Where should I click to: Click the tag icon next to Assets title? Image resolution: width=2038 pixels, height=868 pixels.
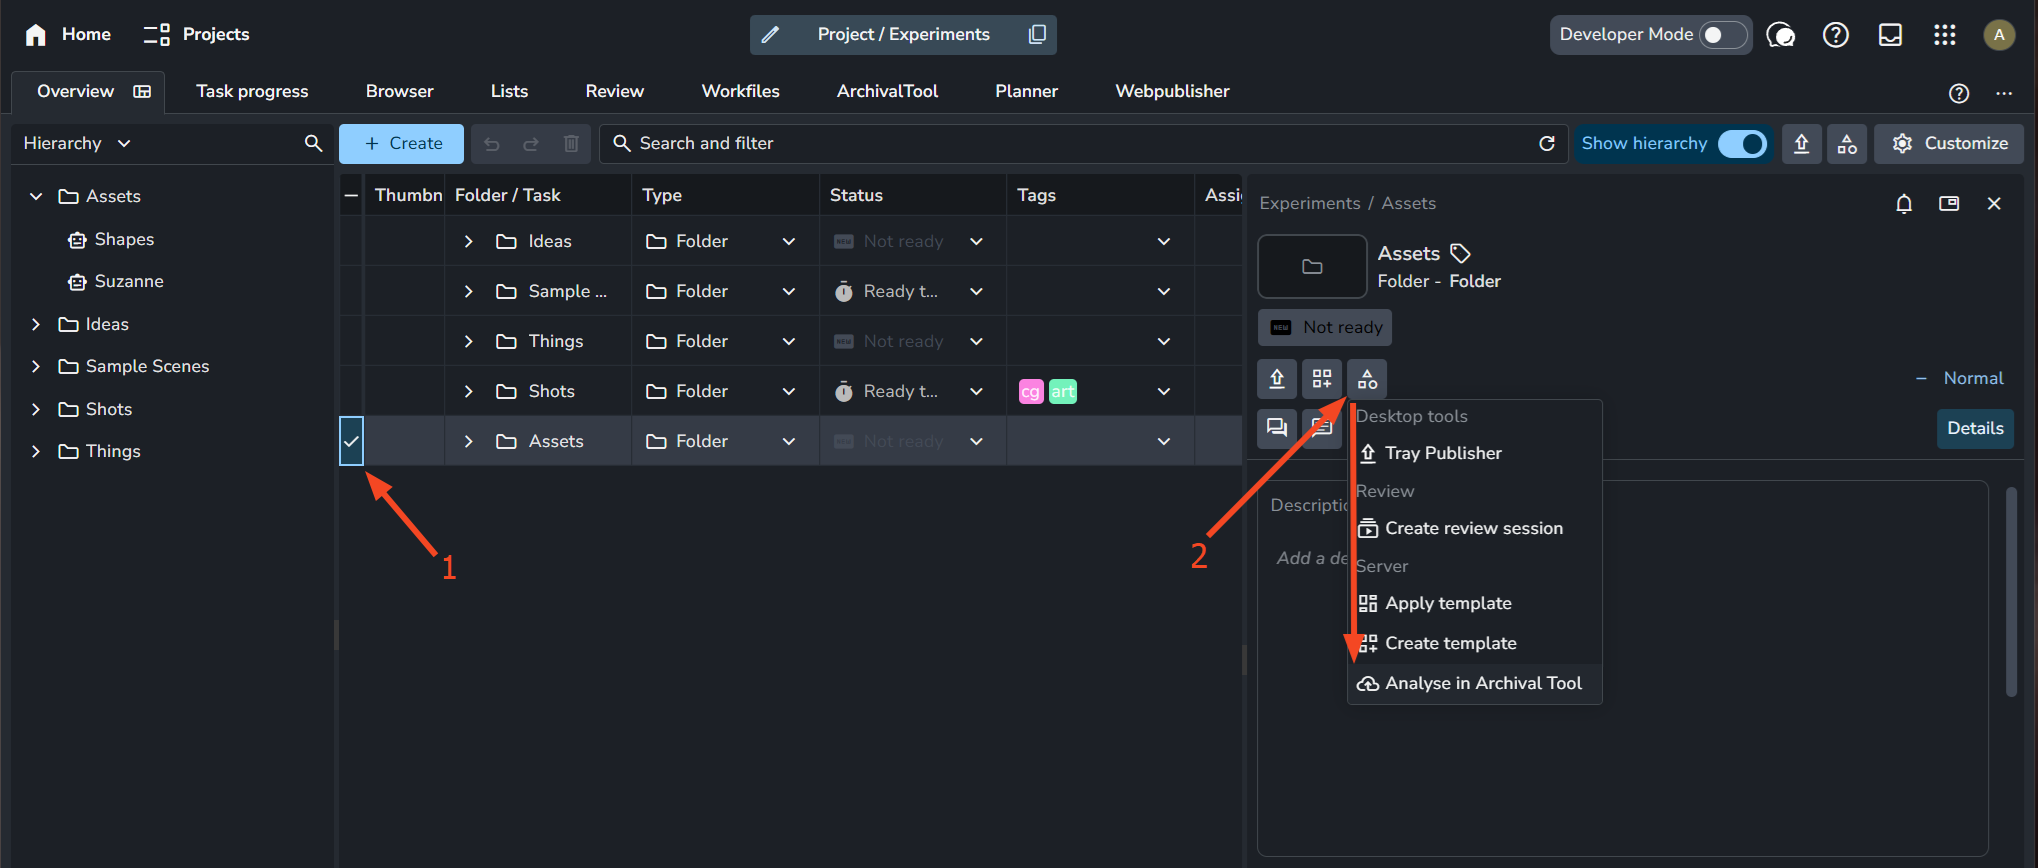point(1460,254)
